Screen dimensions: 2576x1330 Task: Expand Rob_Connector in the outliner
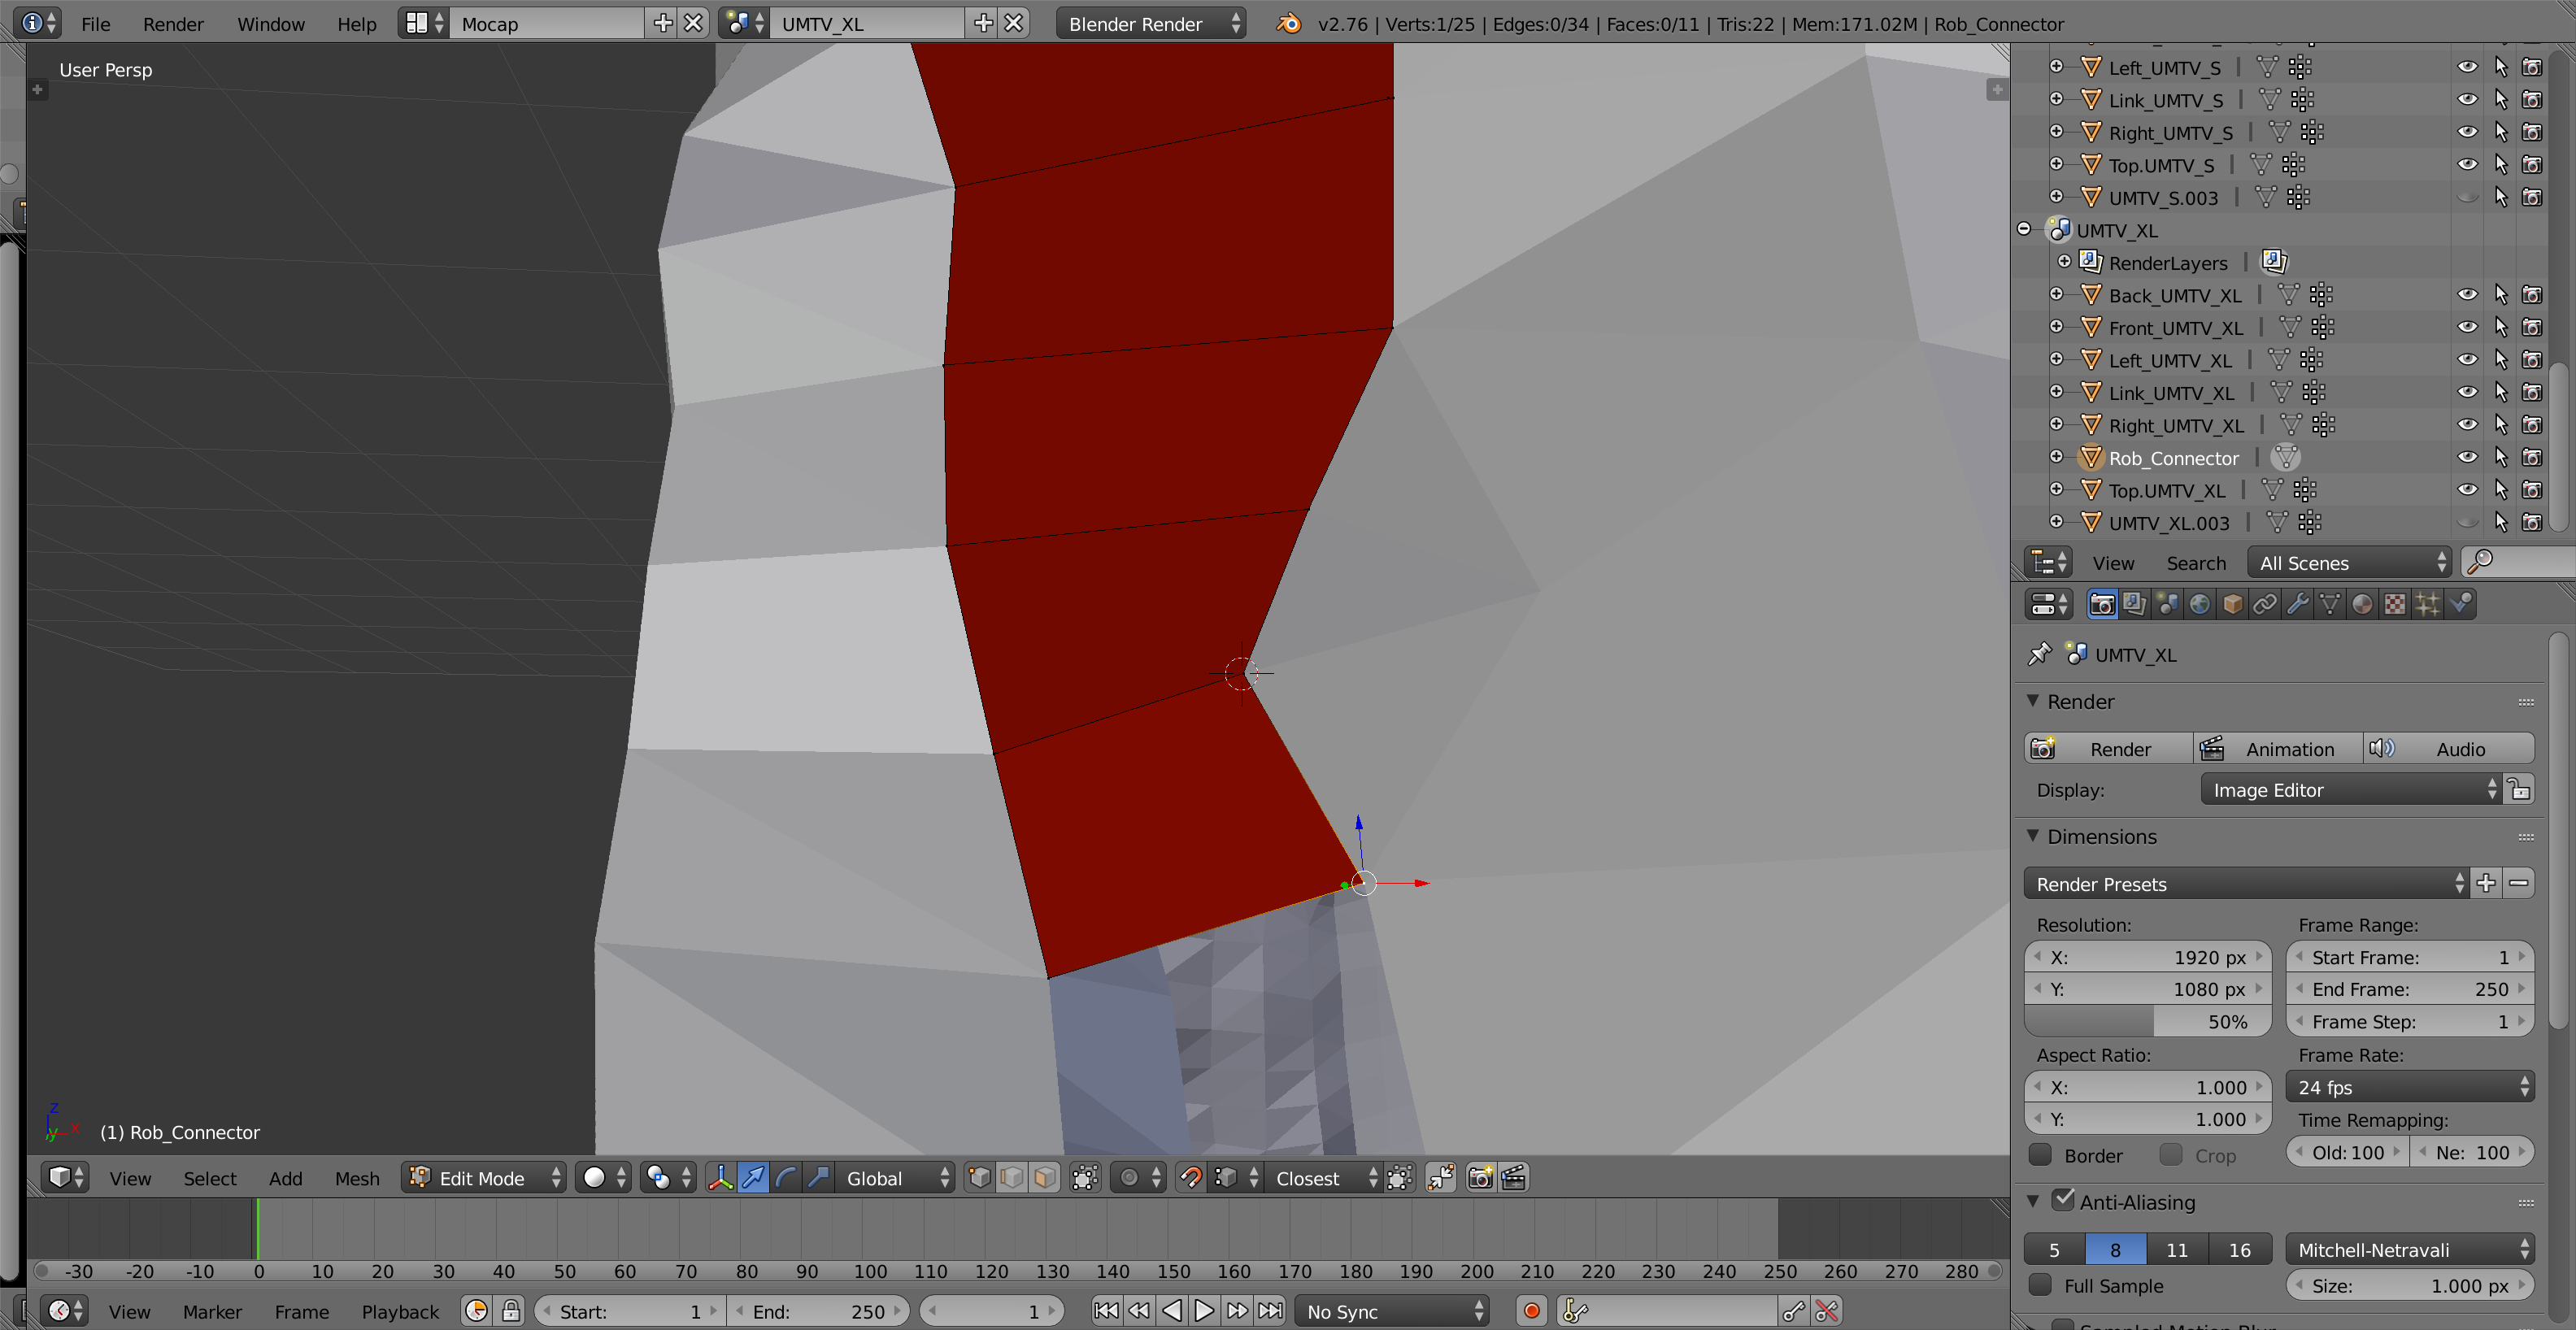tap(2056, 456)
